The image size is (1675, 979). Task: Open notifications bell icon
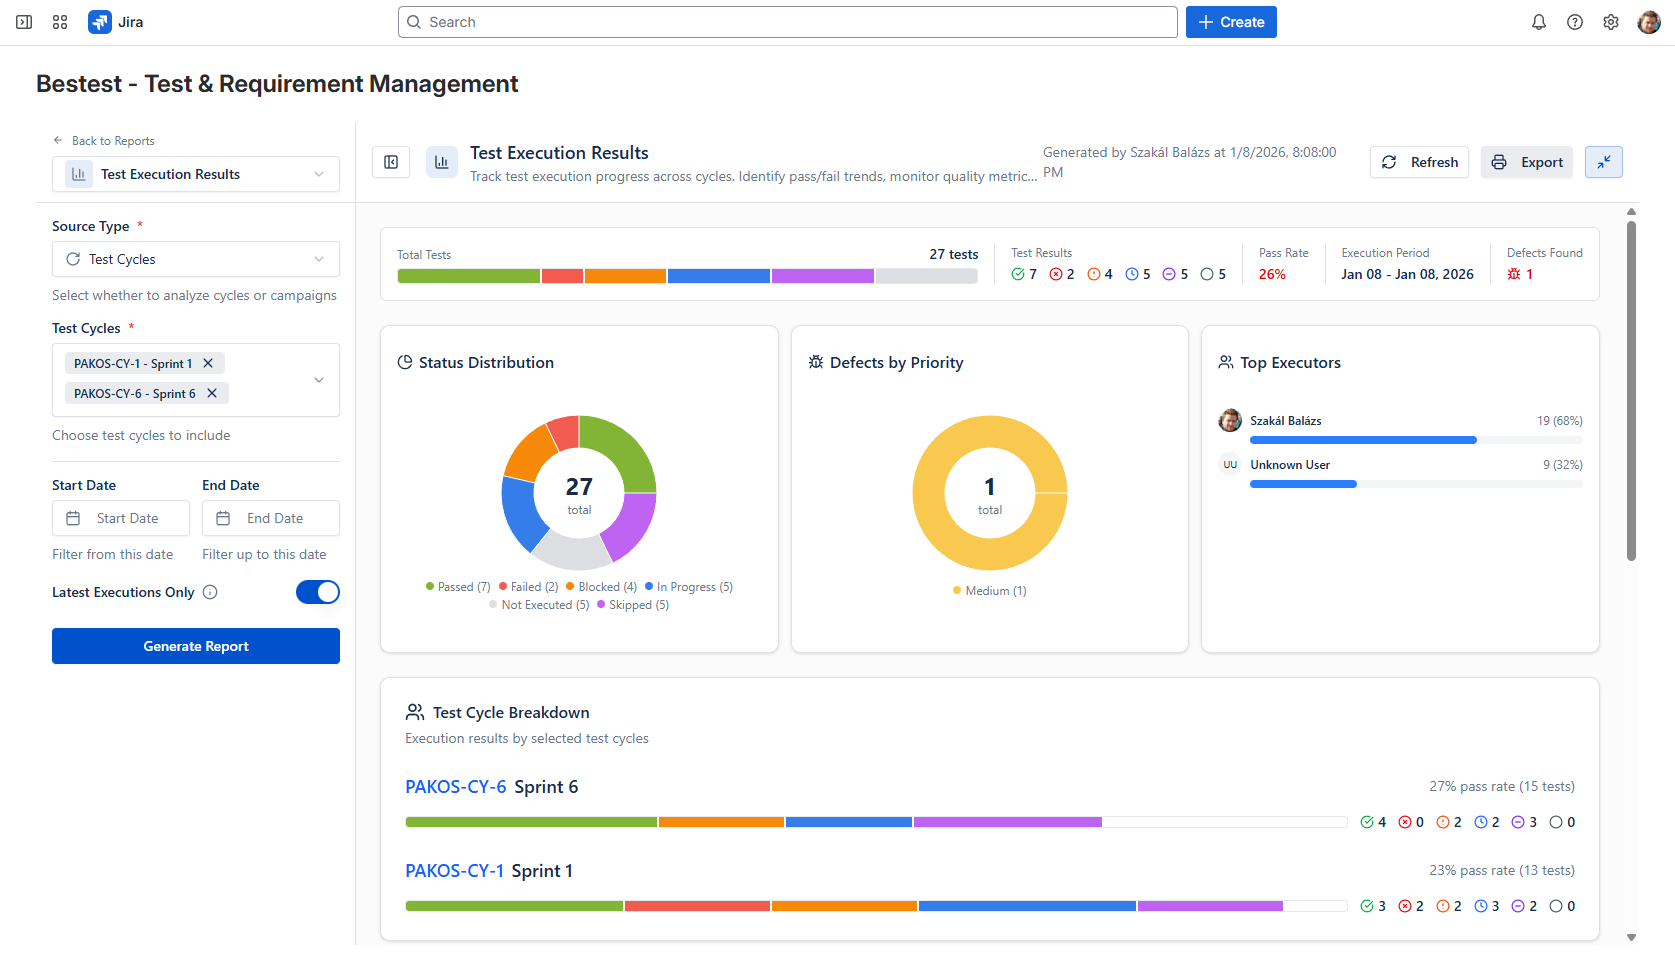[x=1538, y=21]
